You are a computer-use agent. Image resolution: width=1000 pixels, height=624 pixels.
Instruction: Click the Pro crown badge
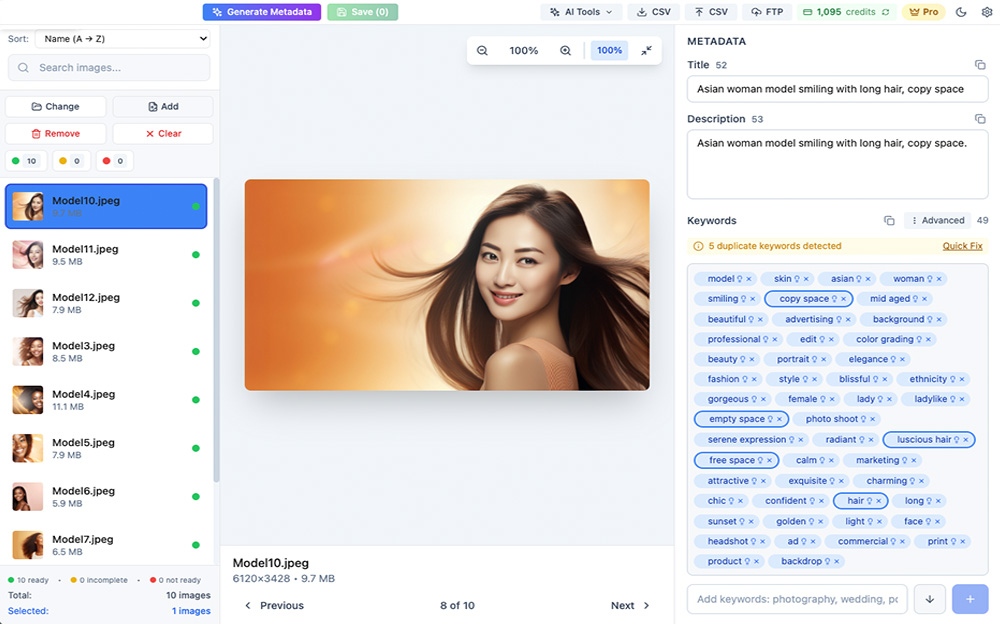[x=923, y=12]
